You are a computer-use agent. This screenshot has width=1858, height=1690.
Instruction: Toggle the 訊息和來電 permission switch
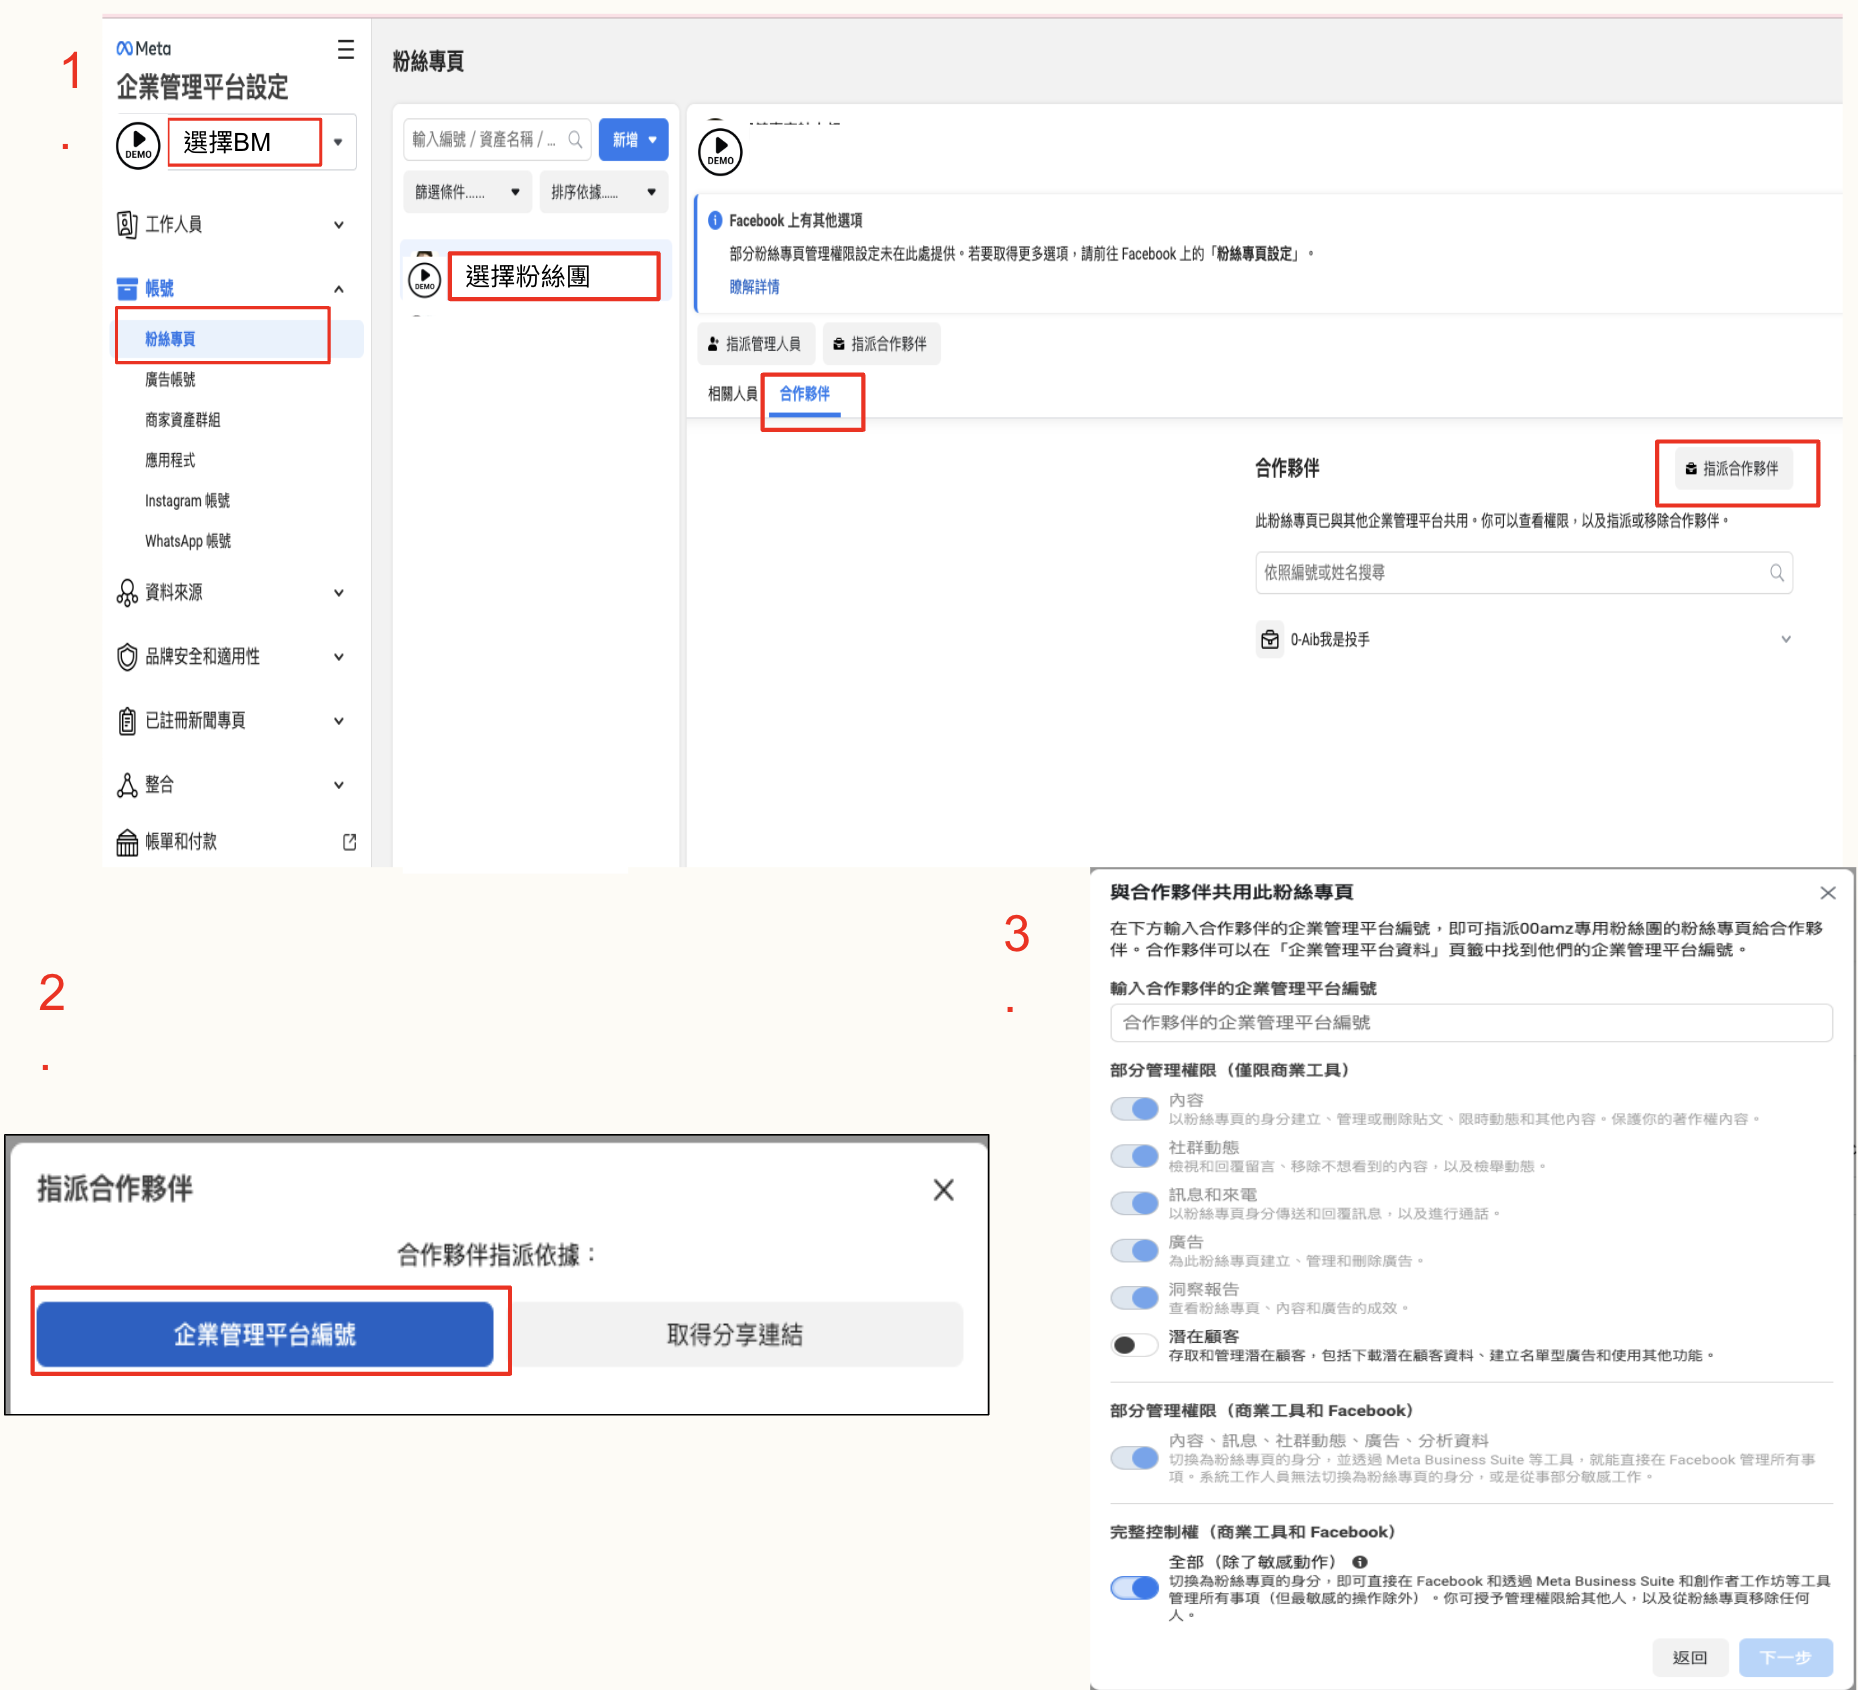tap(1134, 1203)
